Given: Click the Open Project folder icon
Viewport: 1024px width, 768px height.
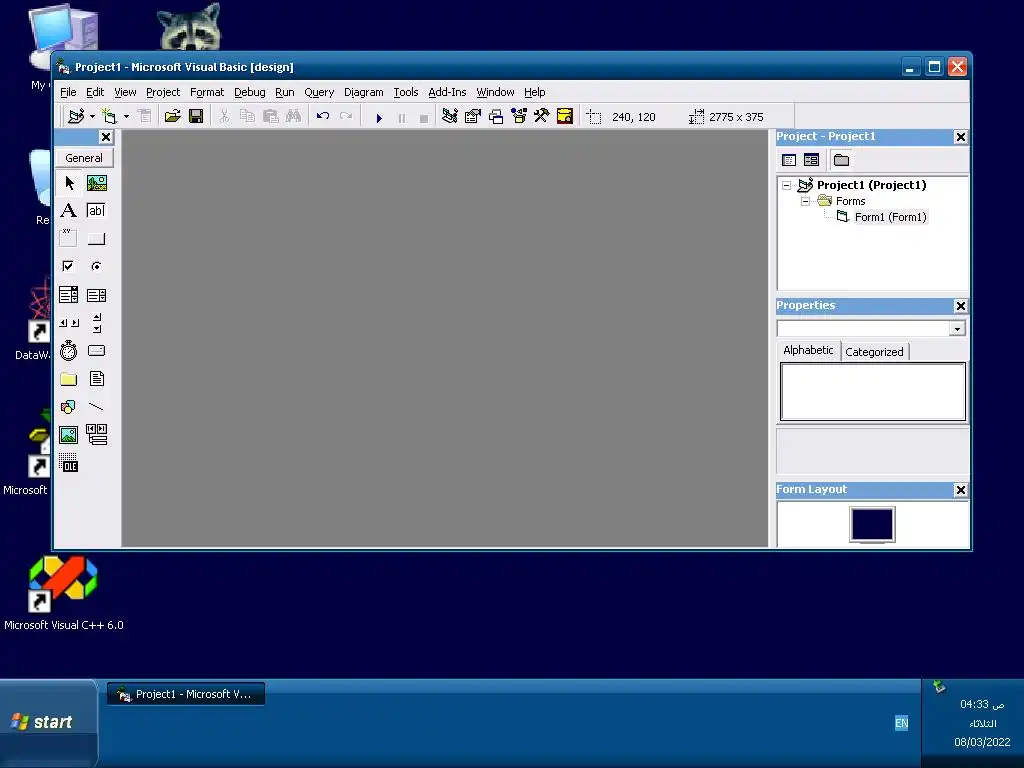Looking at the screenshot, I should click(172, 116).
